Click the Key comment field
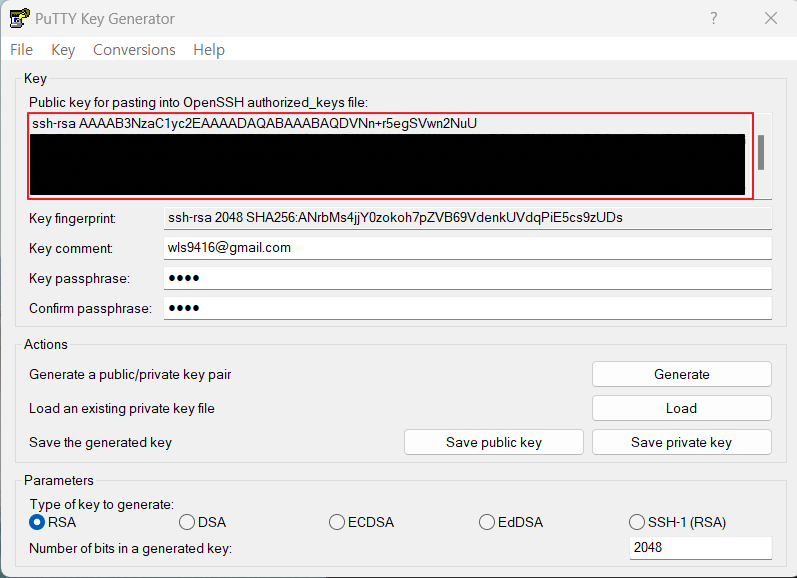This screenshot has height=578, width=797. [x=468, y=248]
